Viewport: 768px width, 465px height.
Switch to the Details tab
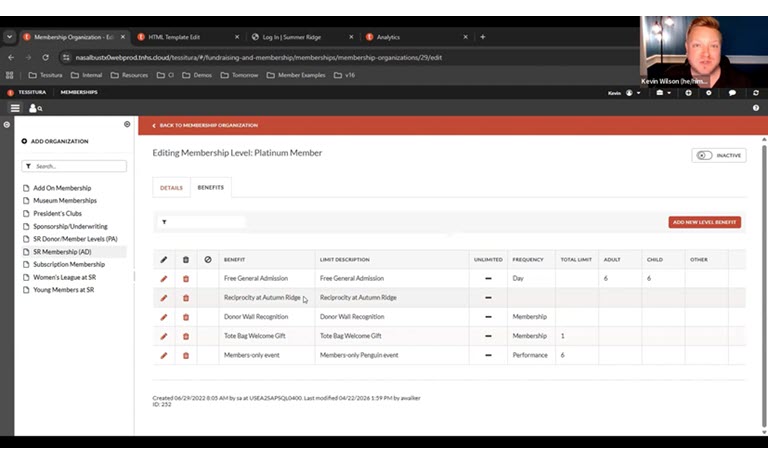click(x=171, y=188)
